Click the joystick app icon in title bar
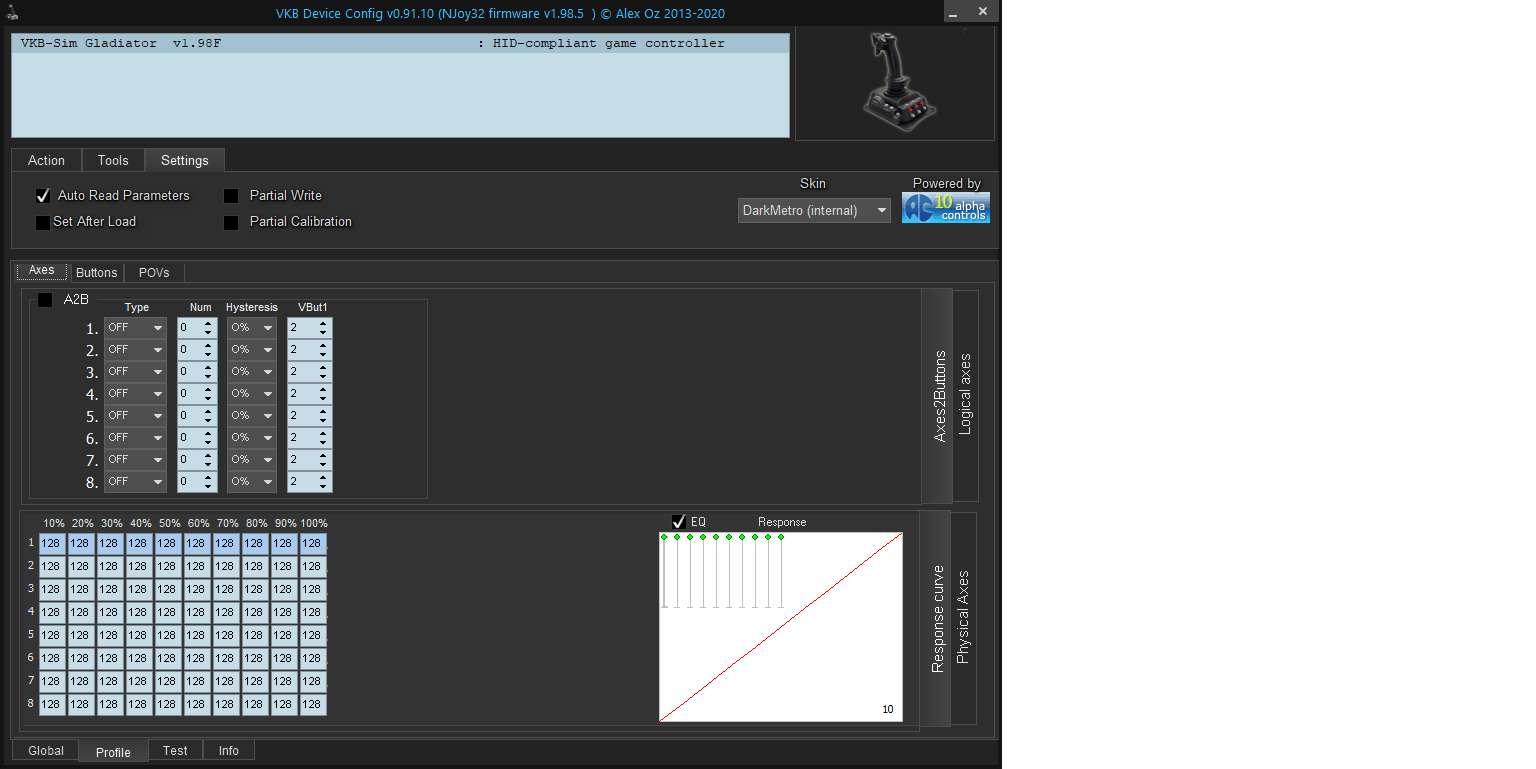The height and width of the screenshot is (769, 1536). (11, 13)
